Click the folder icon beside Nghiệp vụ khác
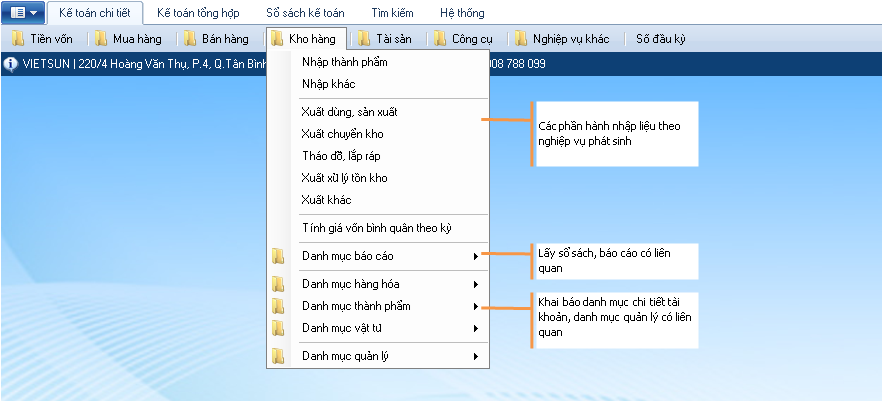The width and height of the screenshot is (882, 401). [521, 39]
